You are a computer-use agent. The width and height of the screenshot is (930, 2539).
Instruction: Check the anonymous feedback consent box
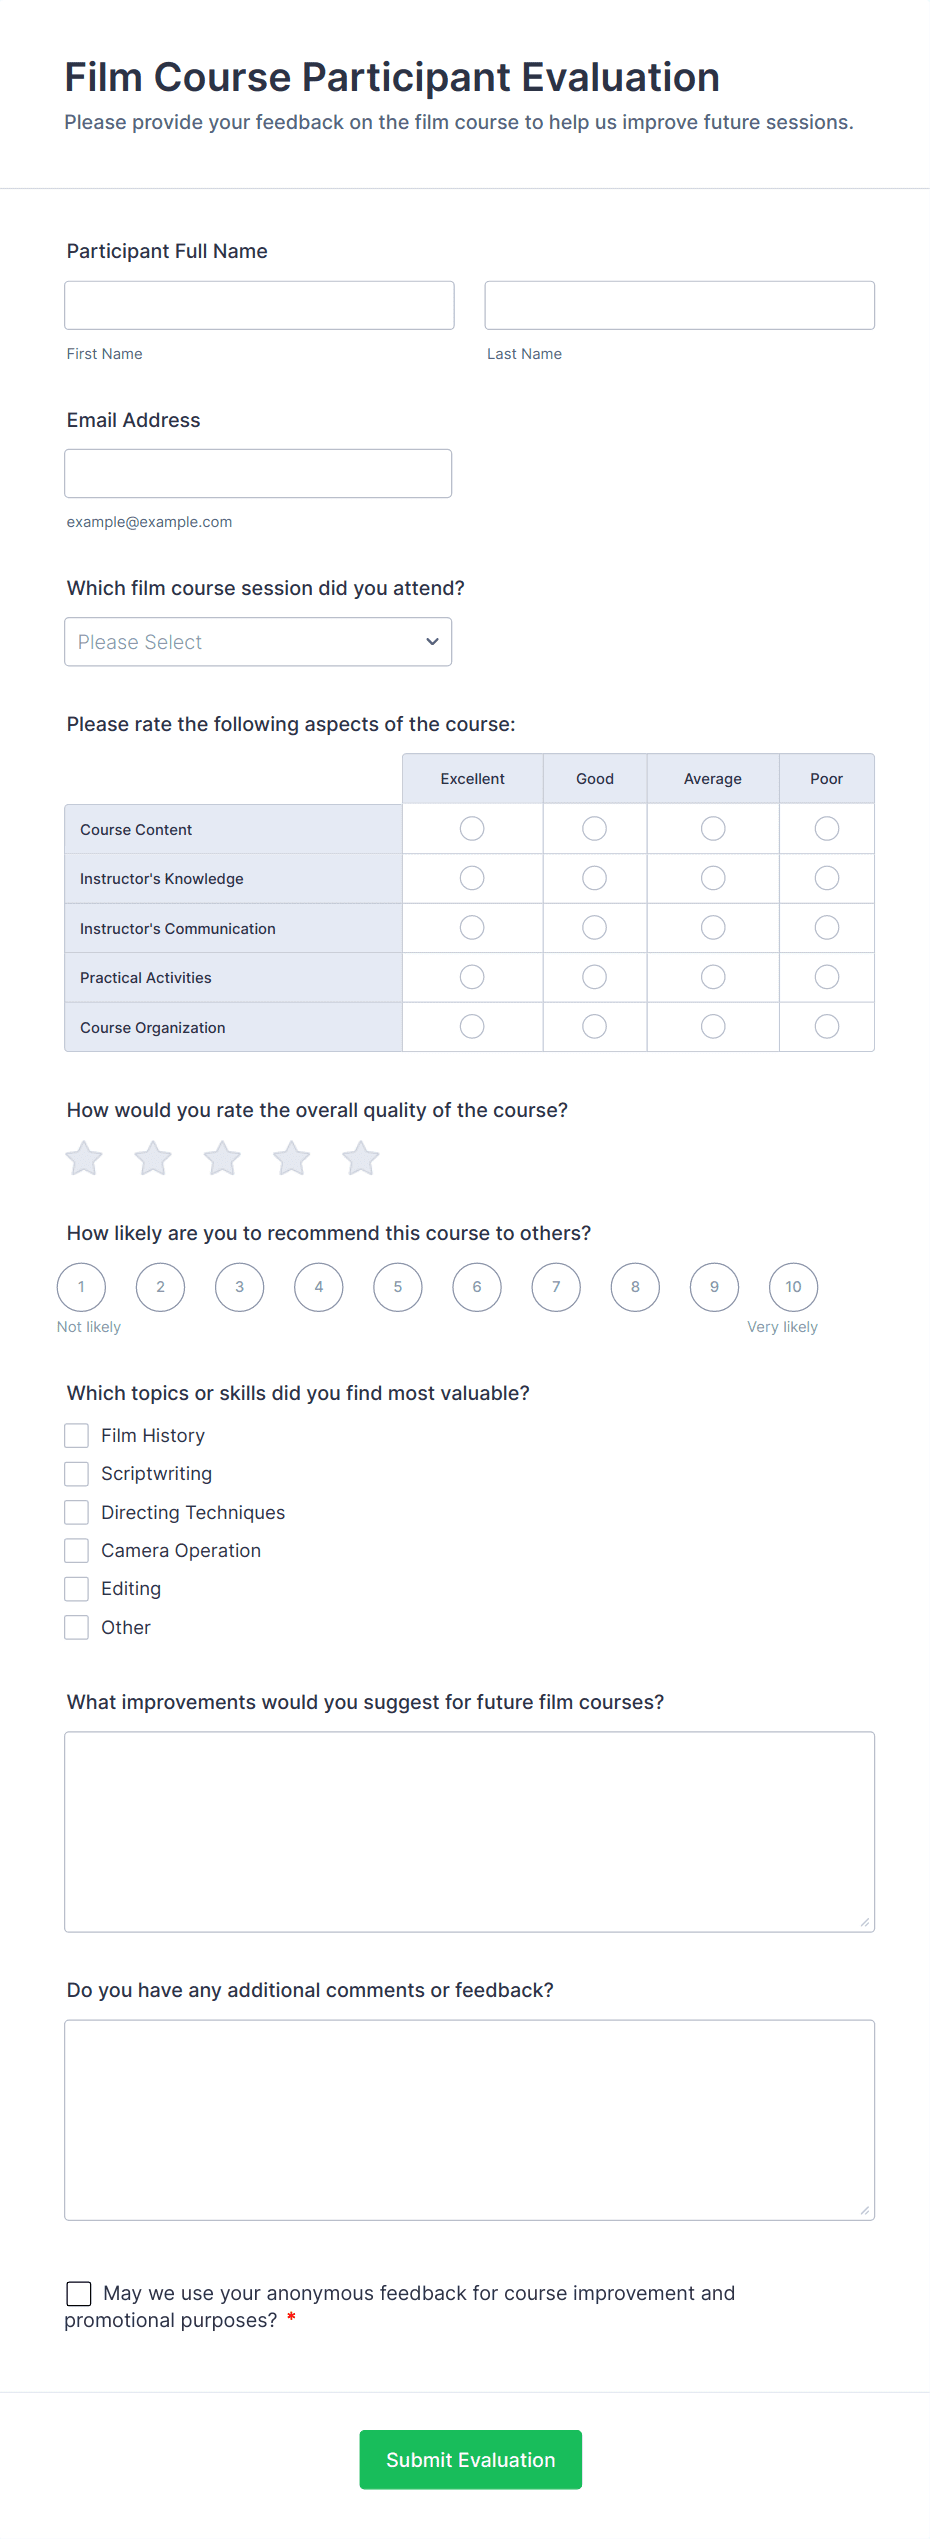pyautogui.click(x=79, y=2293)
